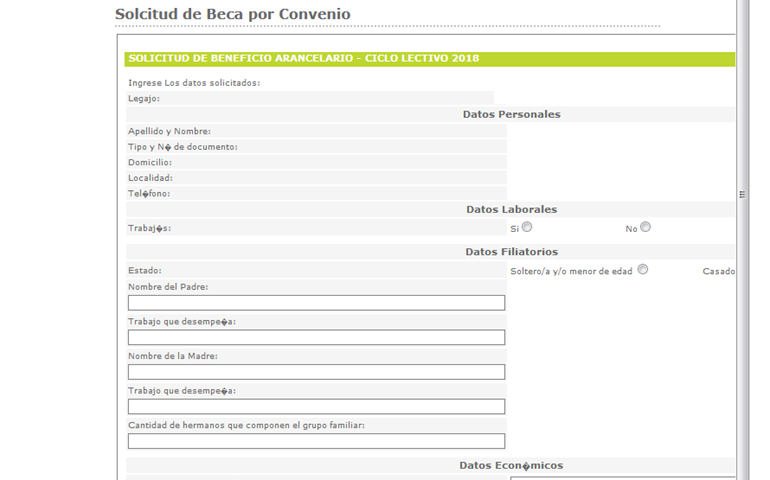Image resolution: width=770 pixels, height=480 pixels.
Task: Click the Cantidad de hermanos input box
Action: point(316,441)
